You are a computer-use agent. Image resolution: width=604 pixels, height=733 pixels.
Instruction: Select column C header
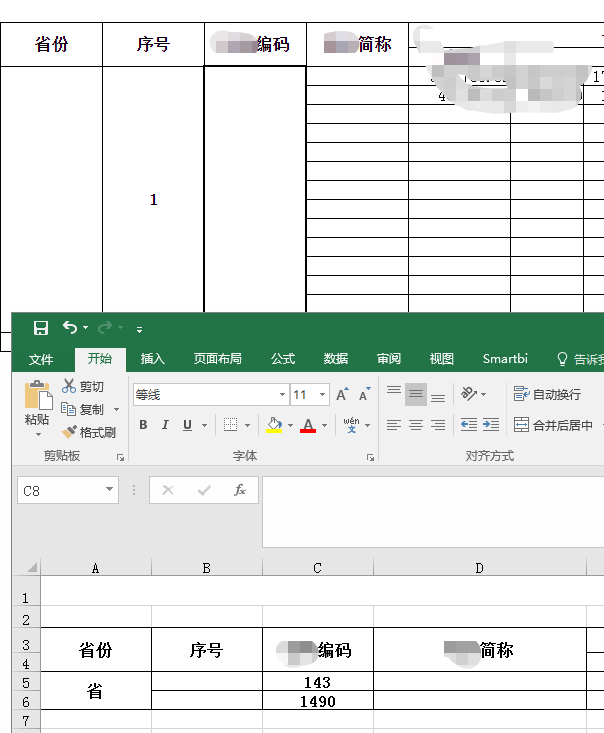point(317,568)
